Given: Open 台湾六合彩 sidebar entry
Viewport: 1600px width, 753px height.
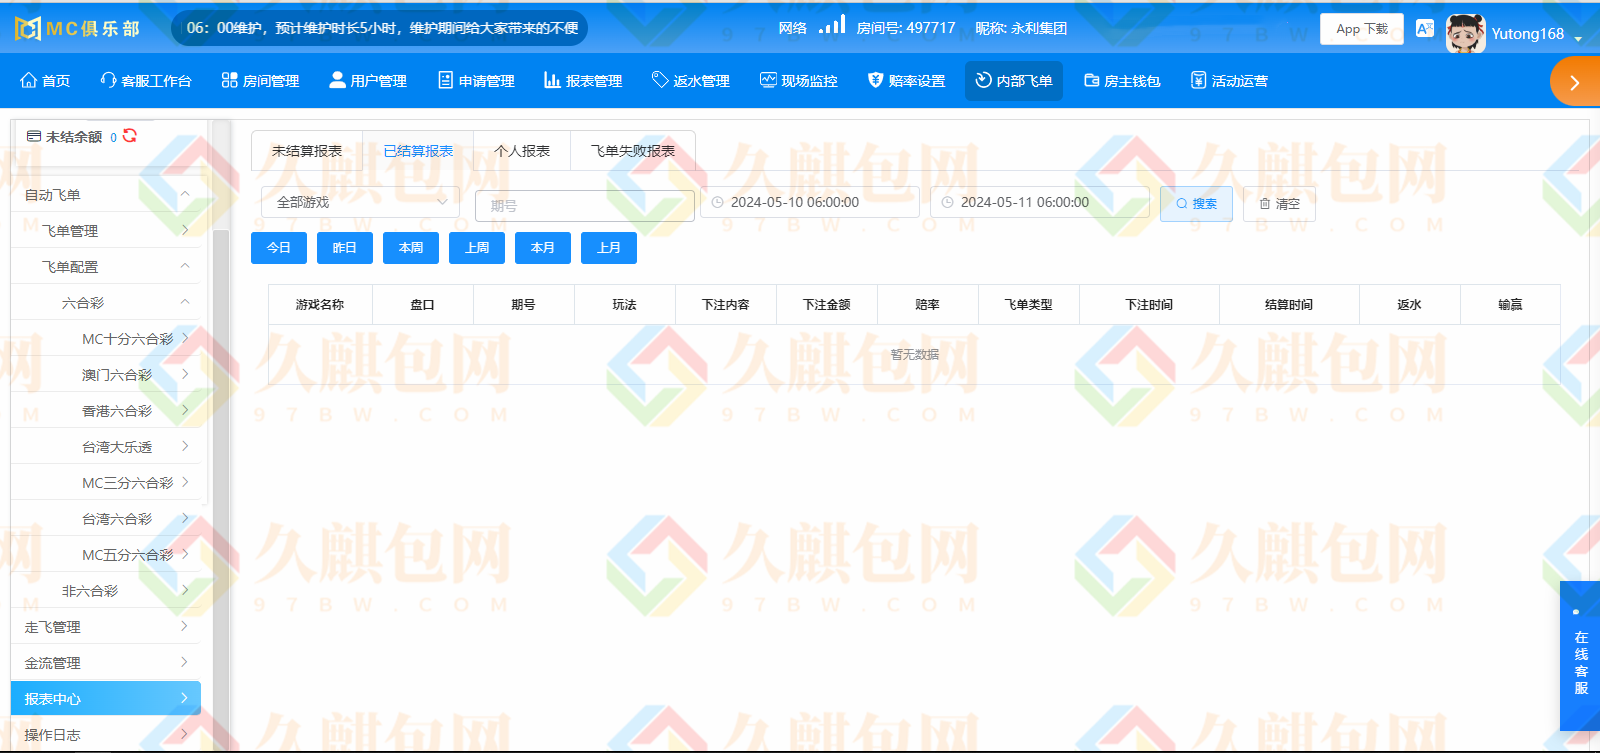Looking at the screenshot, I should 106,518.
